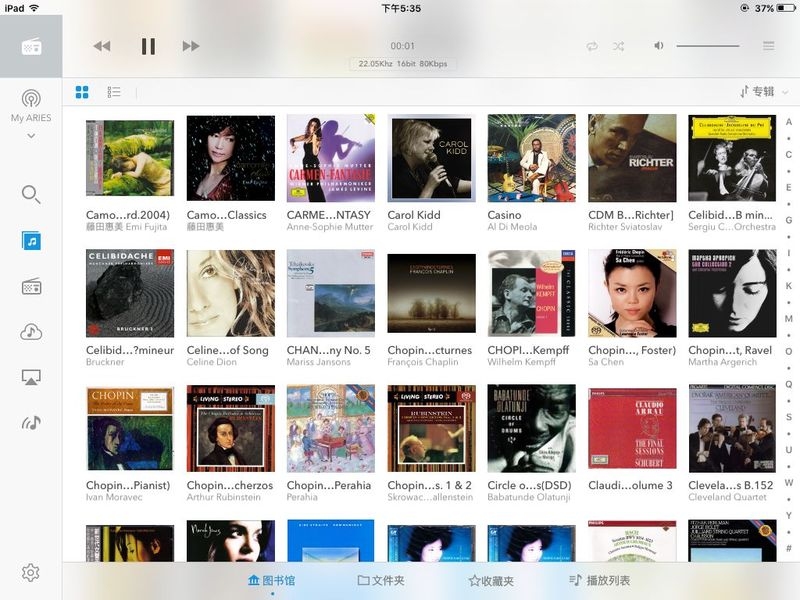
Task: Click the 22.05Khz 16bit 80Kbps format label
Action: coord(403,64)
